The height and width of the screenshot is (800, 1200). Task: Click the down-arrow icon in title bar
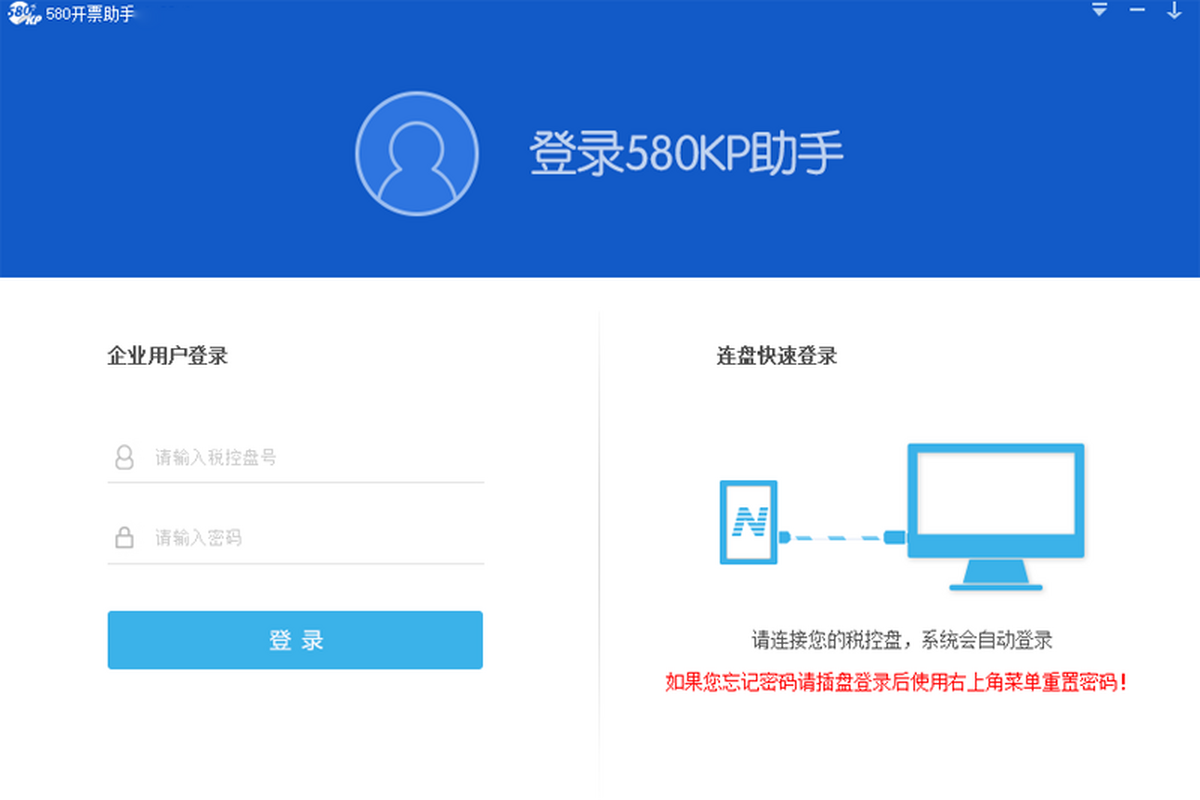(1174, 11)
